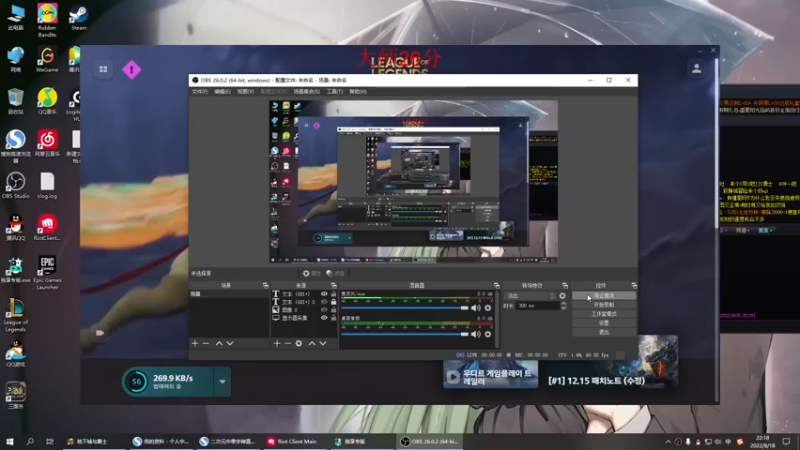Click the Start Recording button

point(604,305)
